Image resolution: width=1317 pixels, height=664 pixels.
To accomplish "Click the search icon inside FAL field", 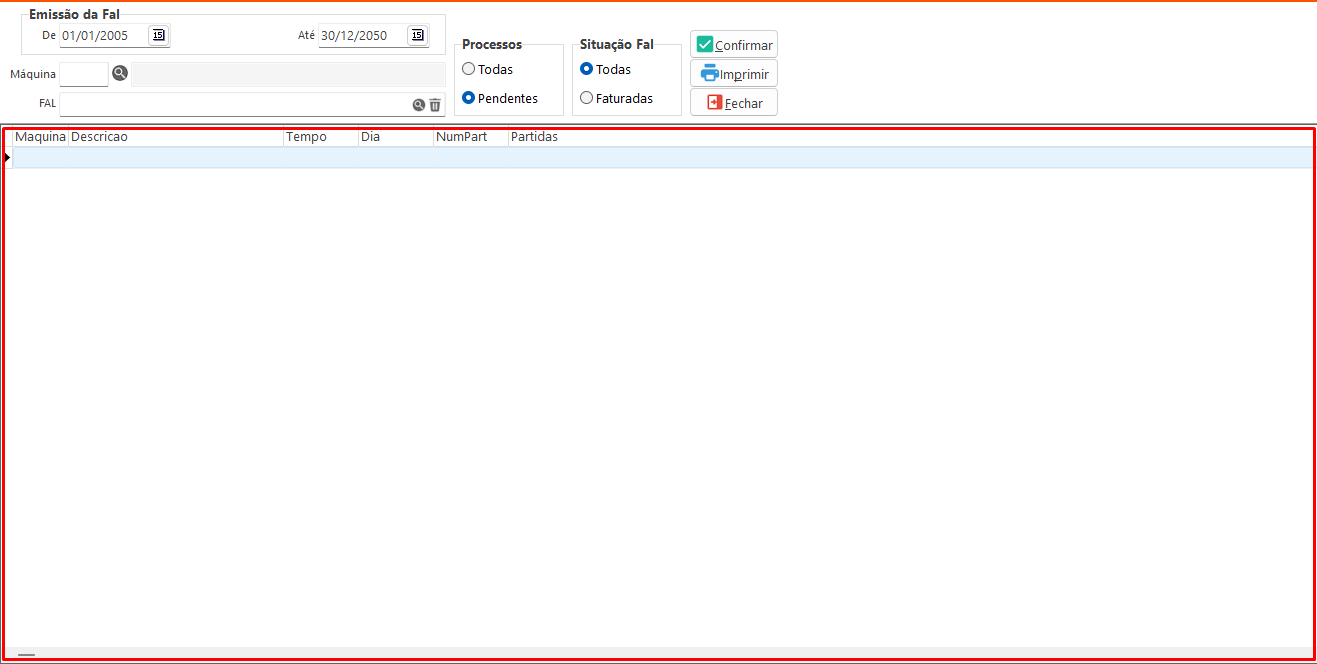I will point(419,104).
